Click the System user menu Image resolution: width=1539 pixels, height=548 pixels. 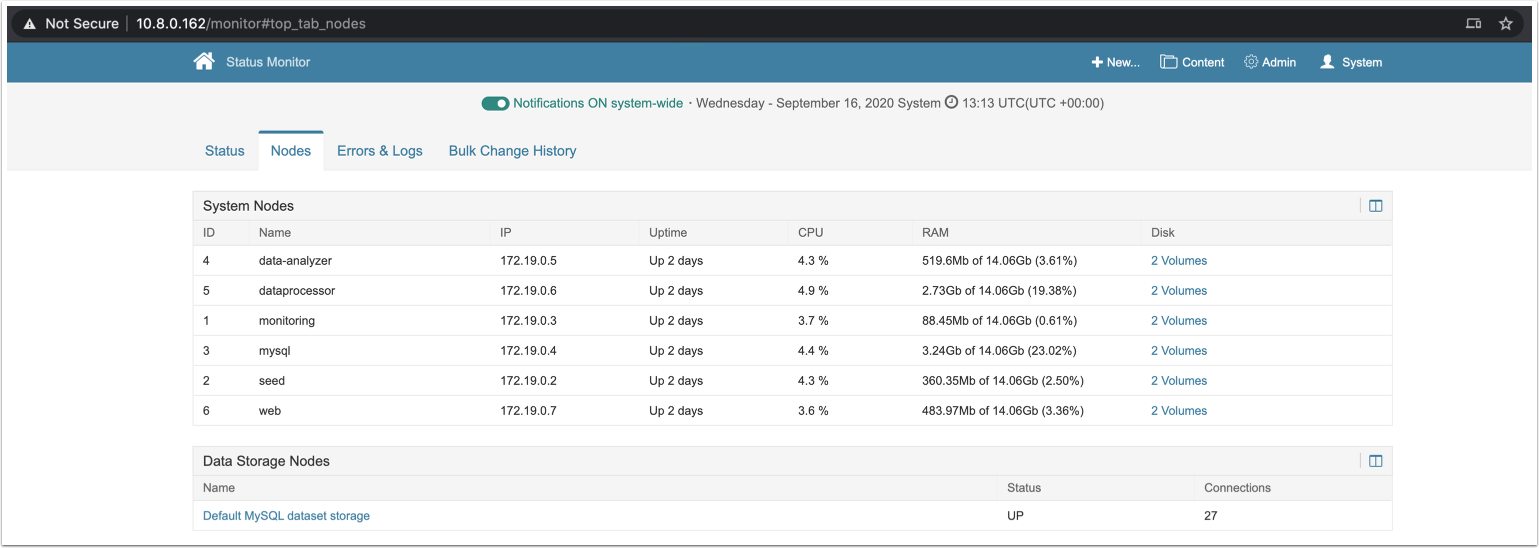(x=1351, y=62)
